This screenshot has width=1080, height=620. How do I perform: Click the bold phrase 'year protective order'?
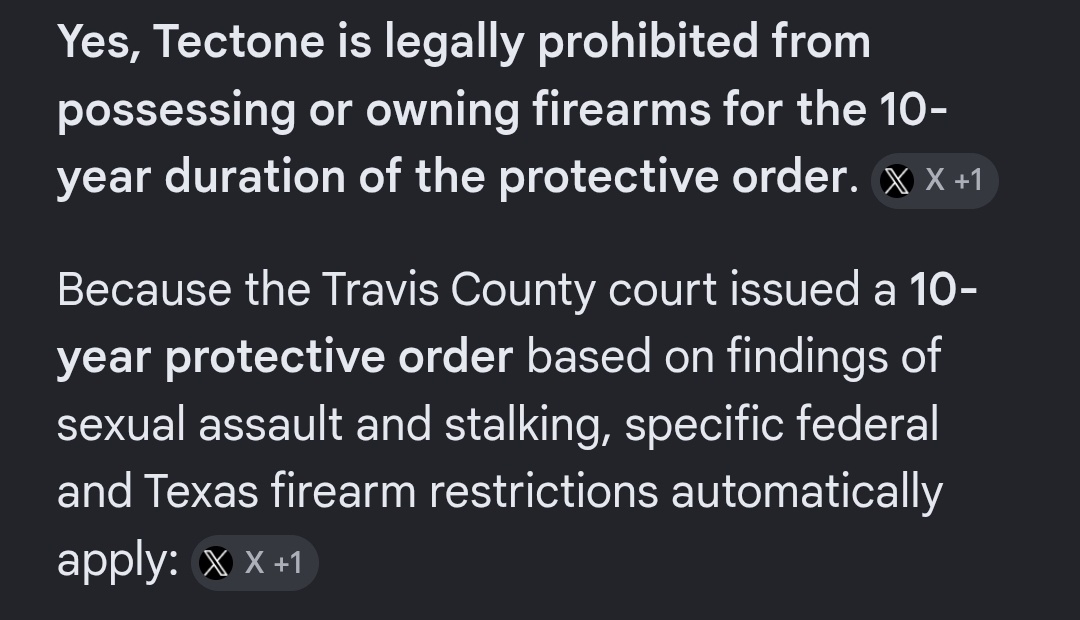(x=284, y=358)
